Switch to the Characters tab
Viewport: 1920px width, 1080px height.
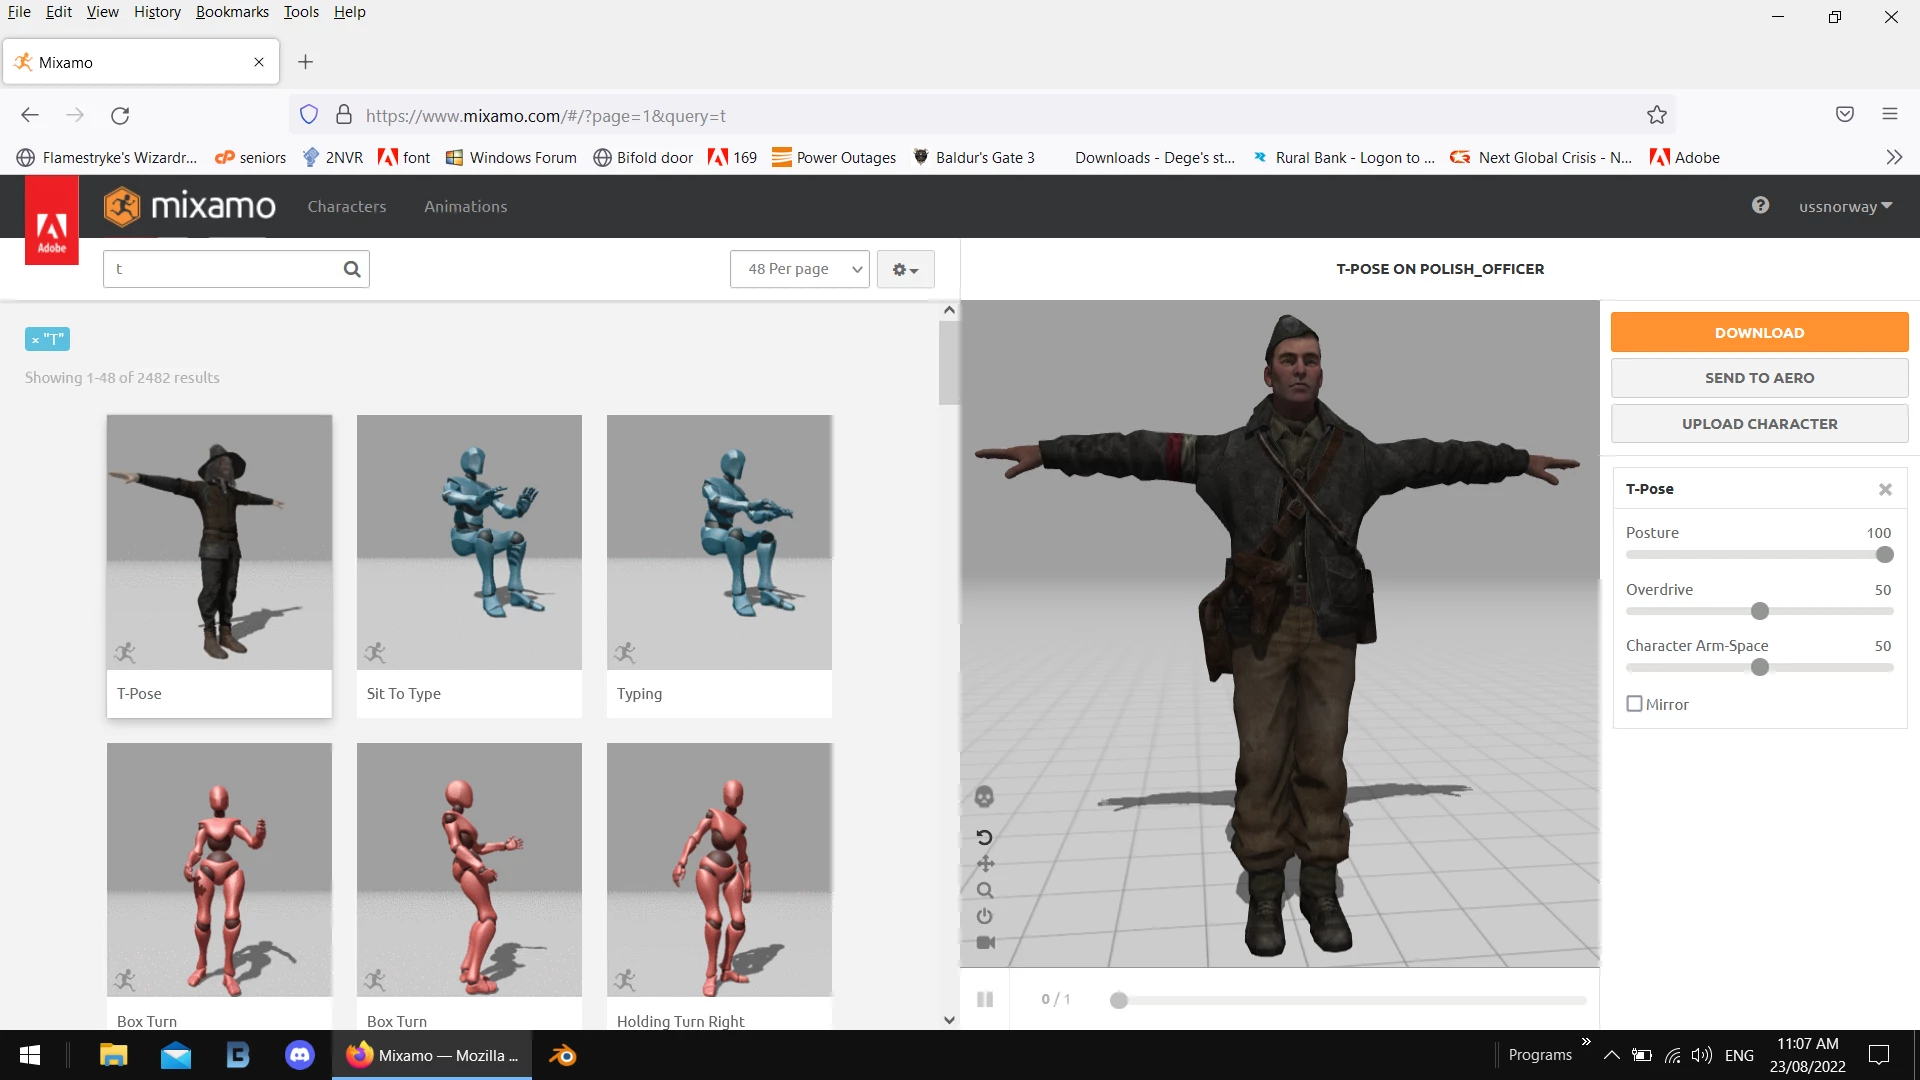[346, 206]
